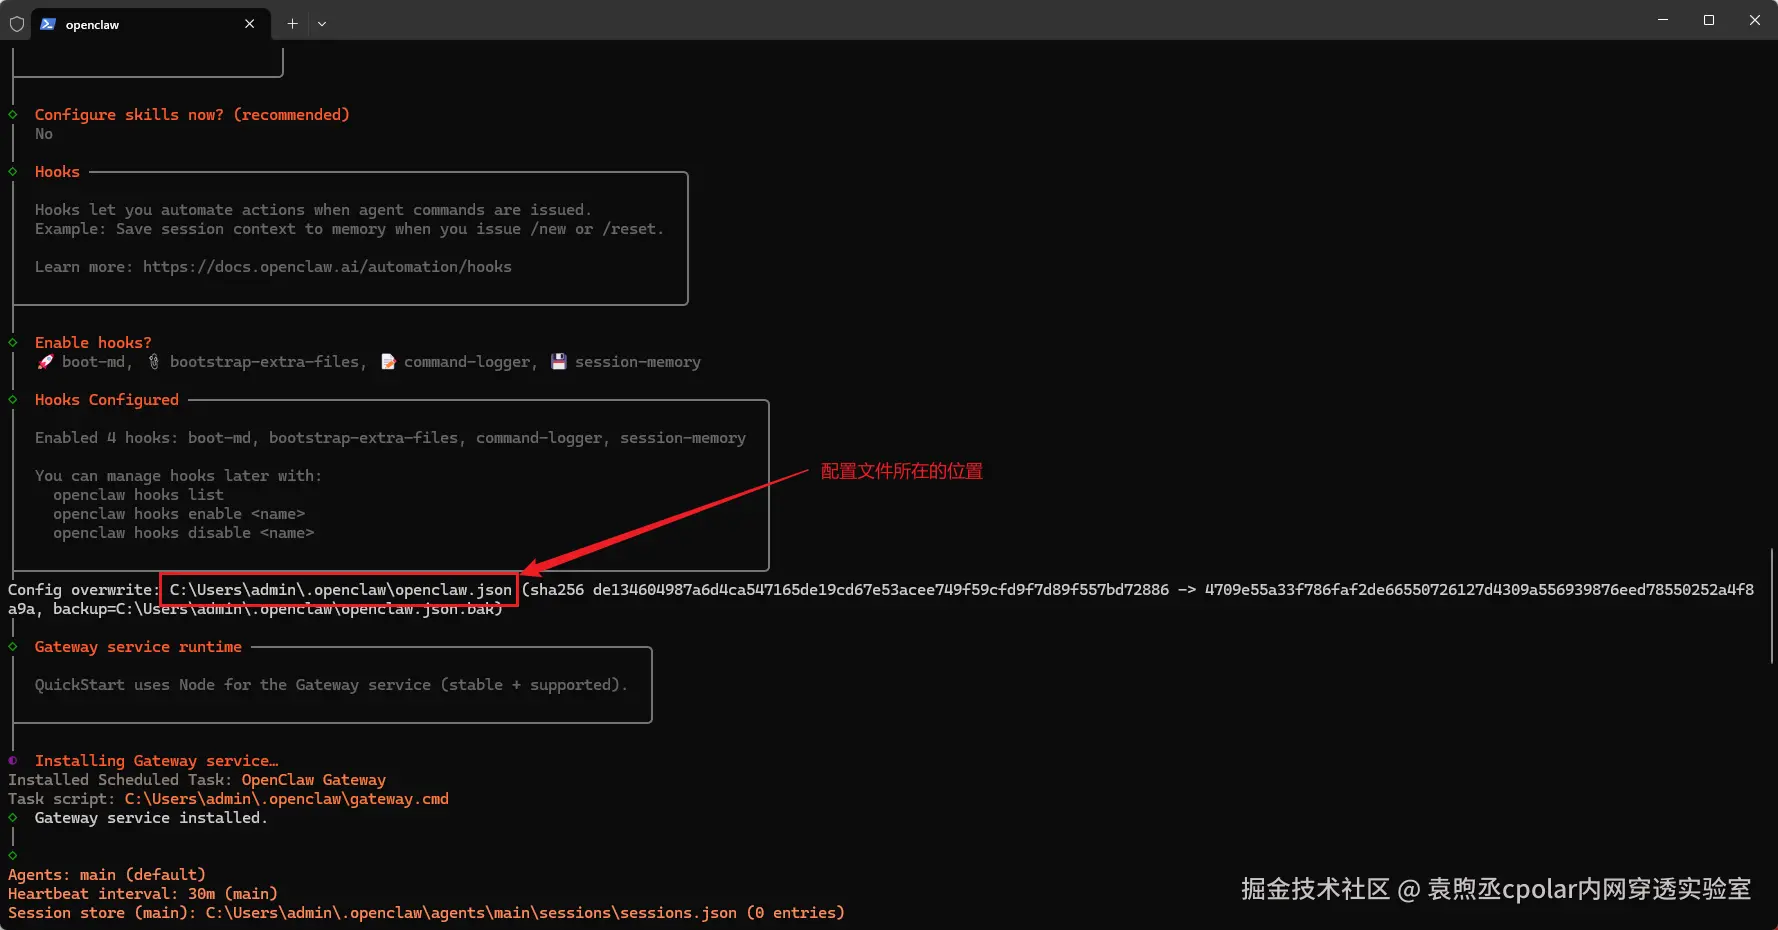Click the 'No' answer under Configure skills

coord(44,134)
